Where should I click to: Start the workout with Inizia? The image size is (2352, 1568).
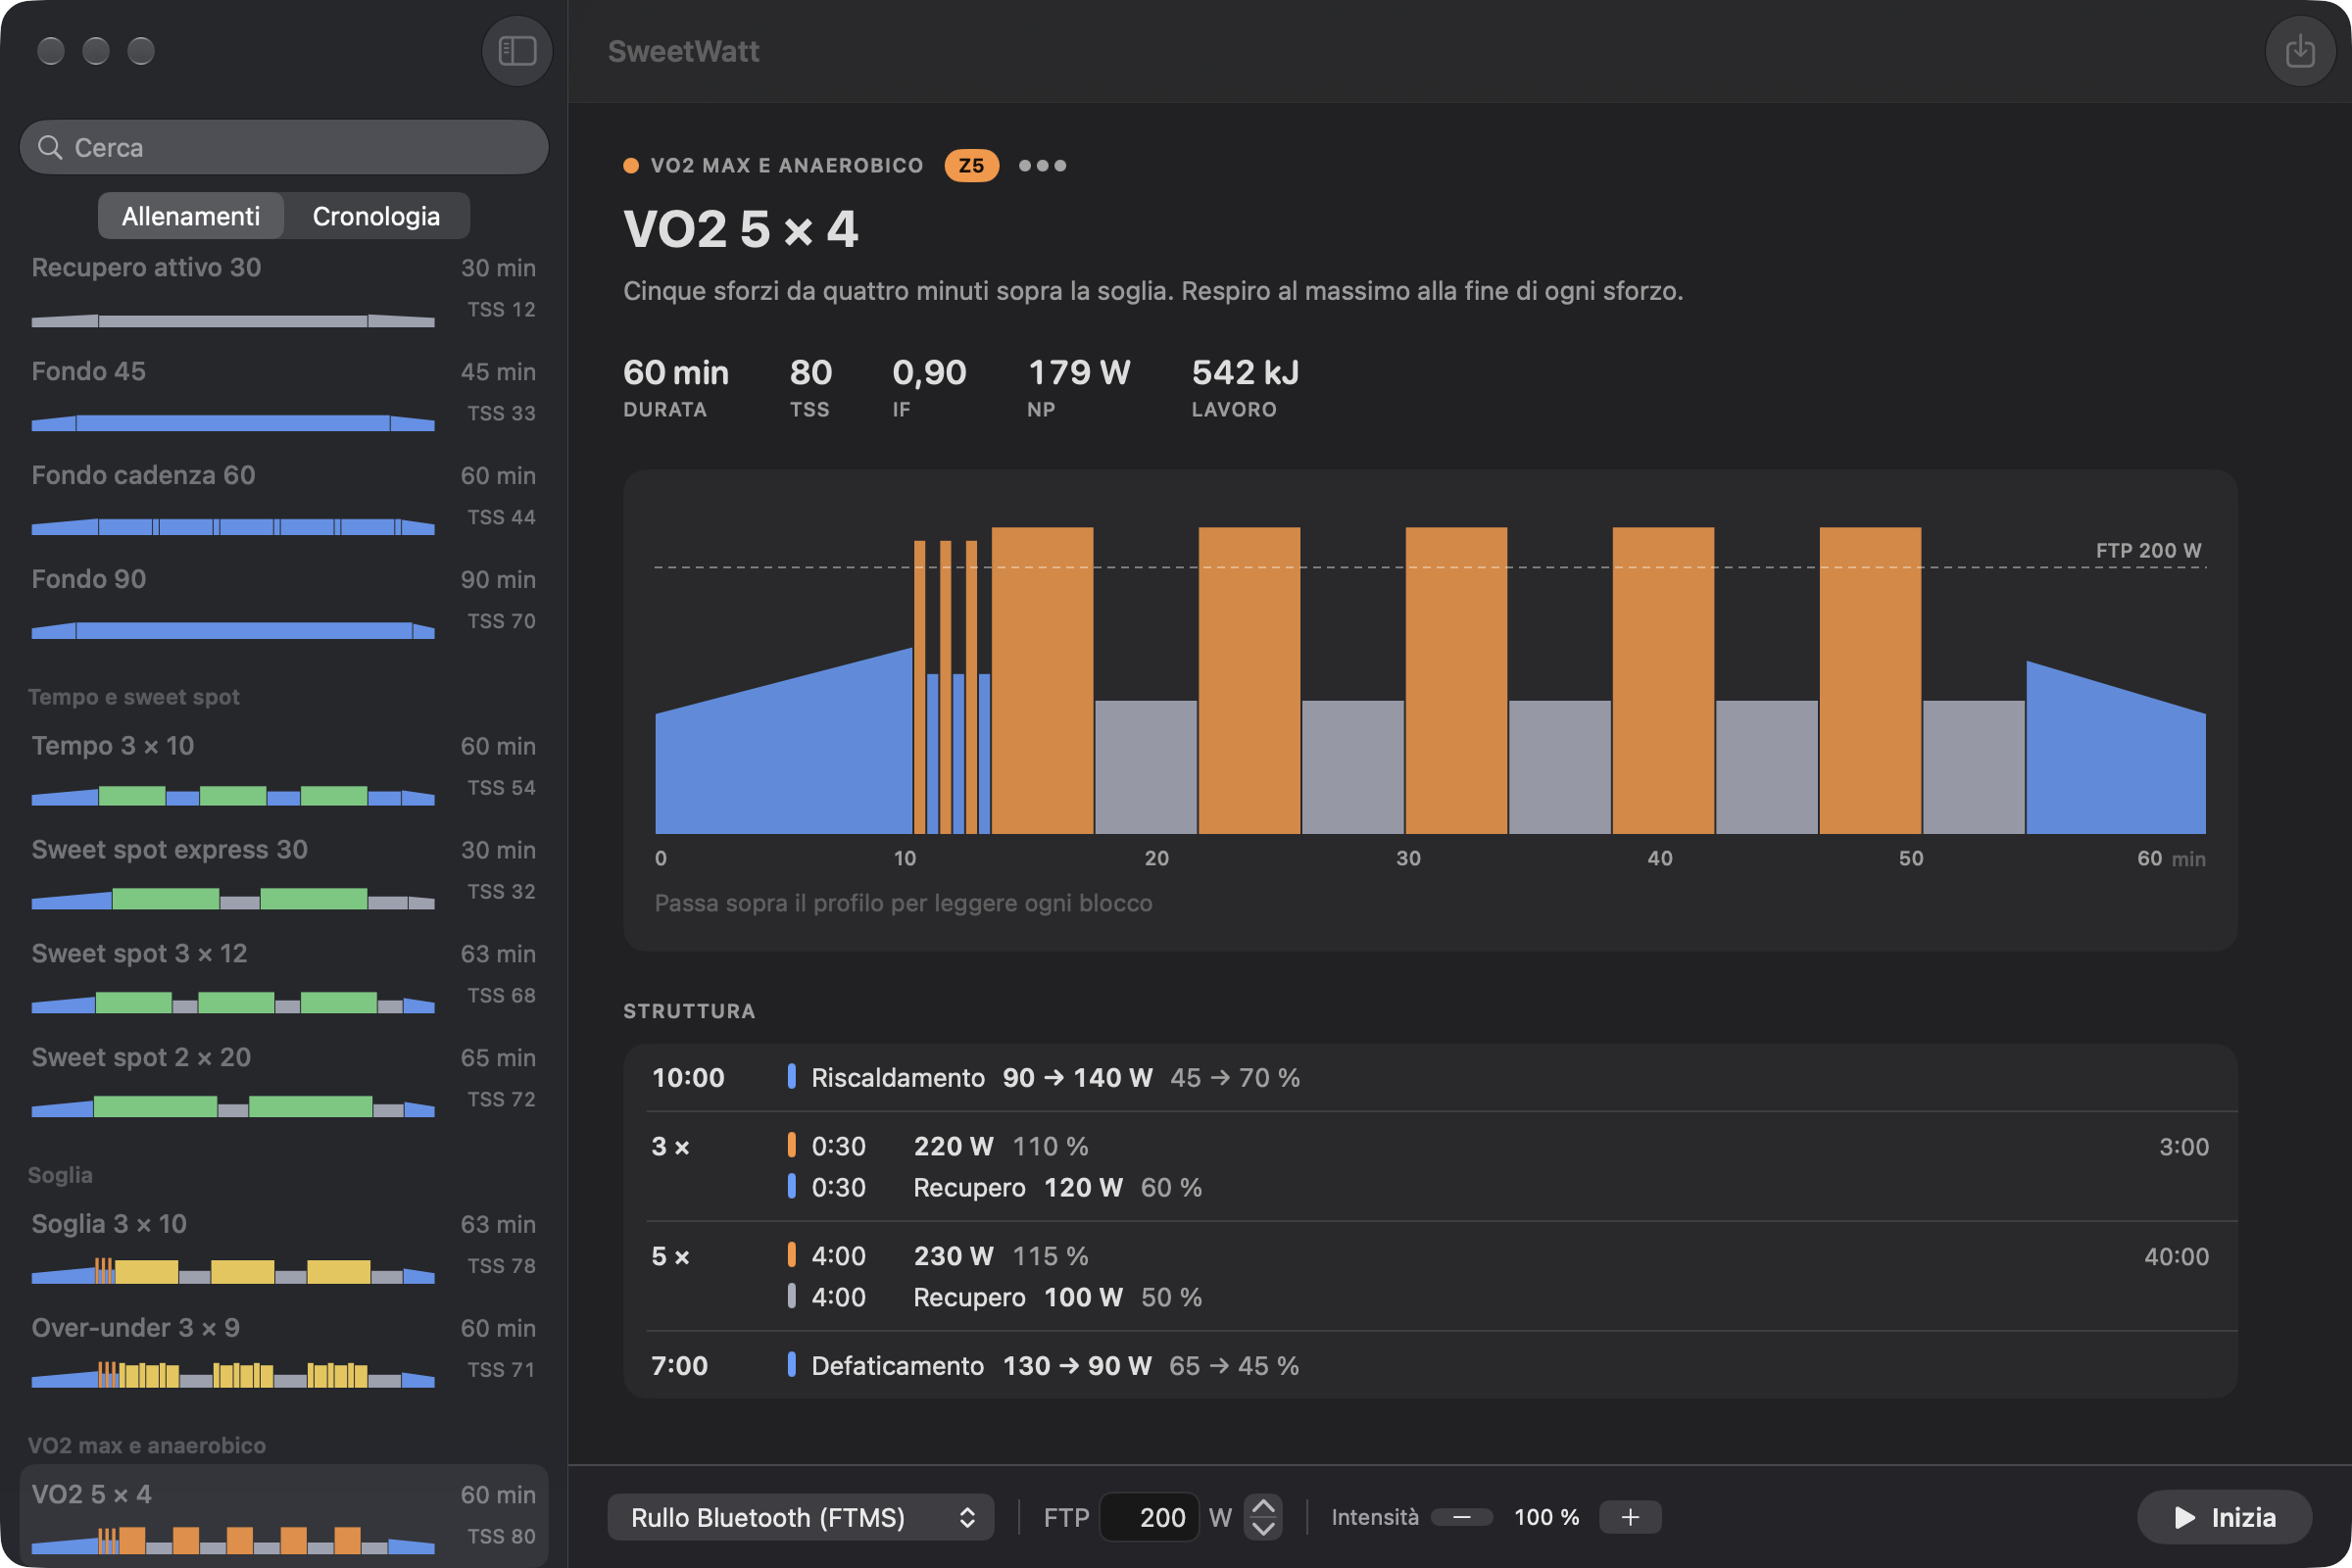coord(2224,1517)
